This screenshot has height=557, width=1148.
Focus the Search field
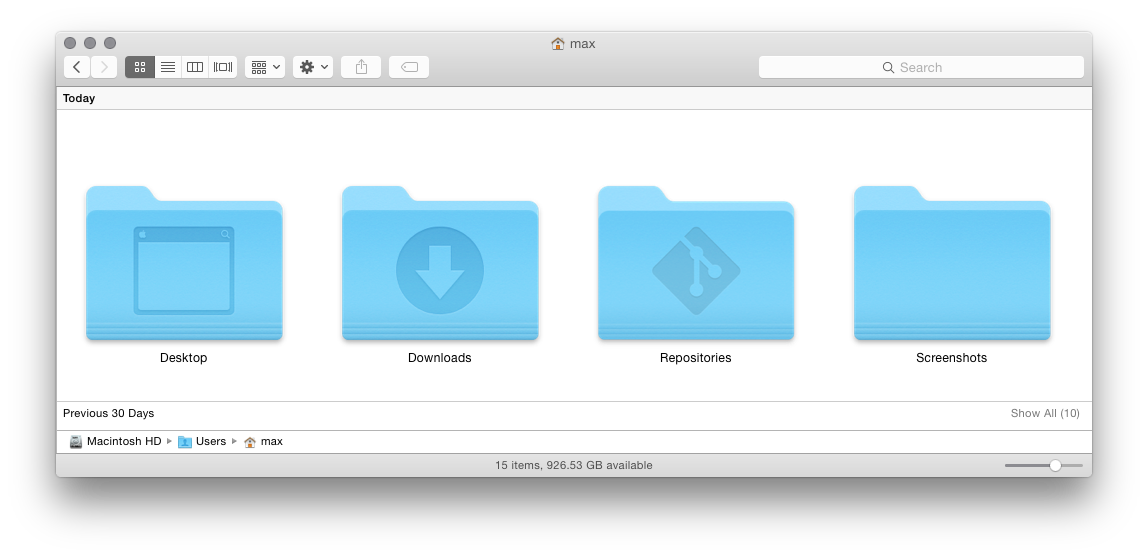[921, 67]
